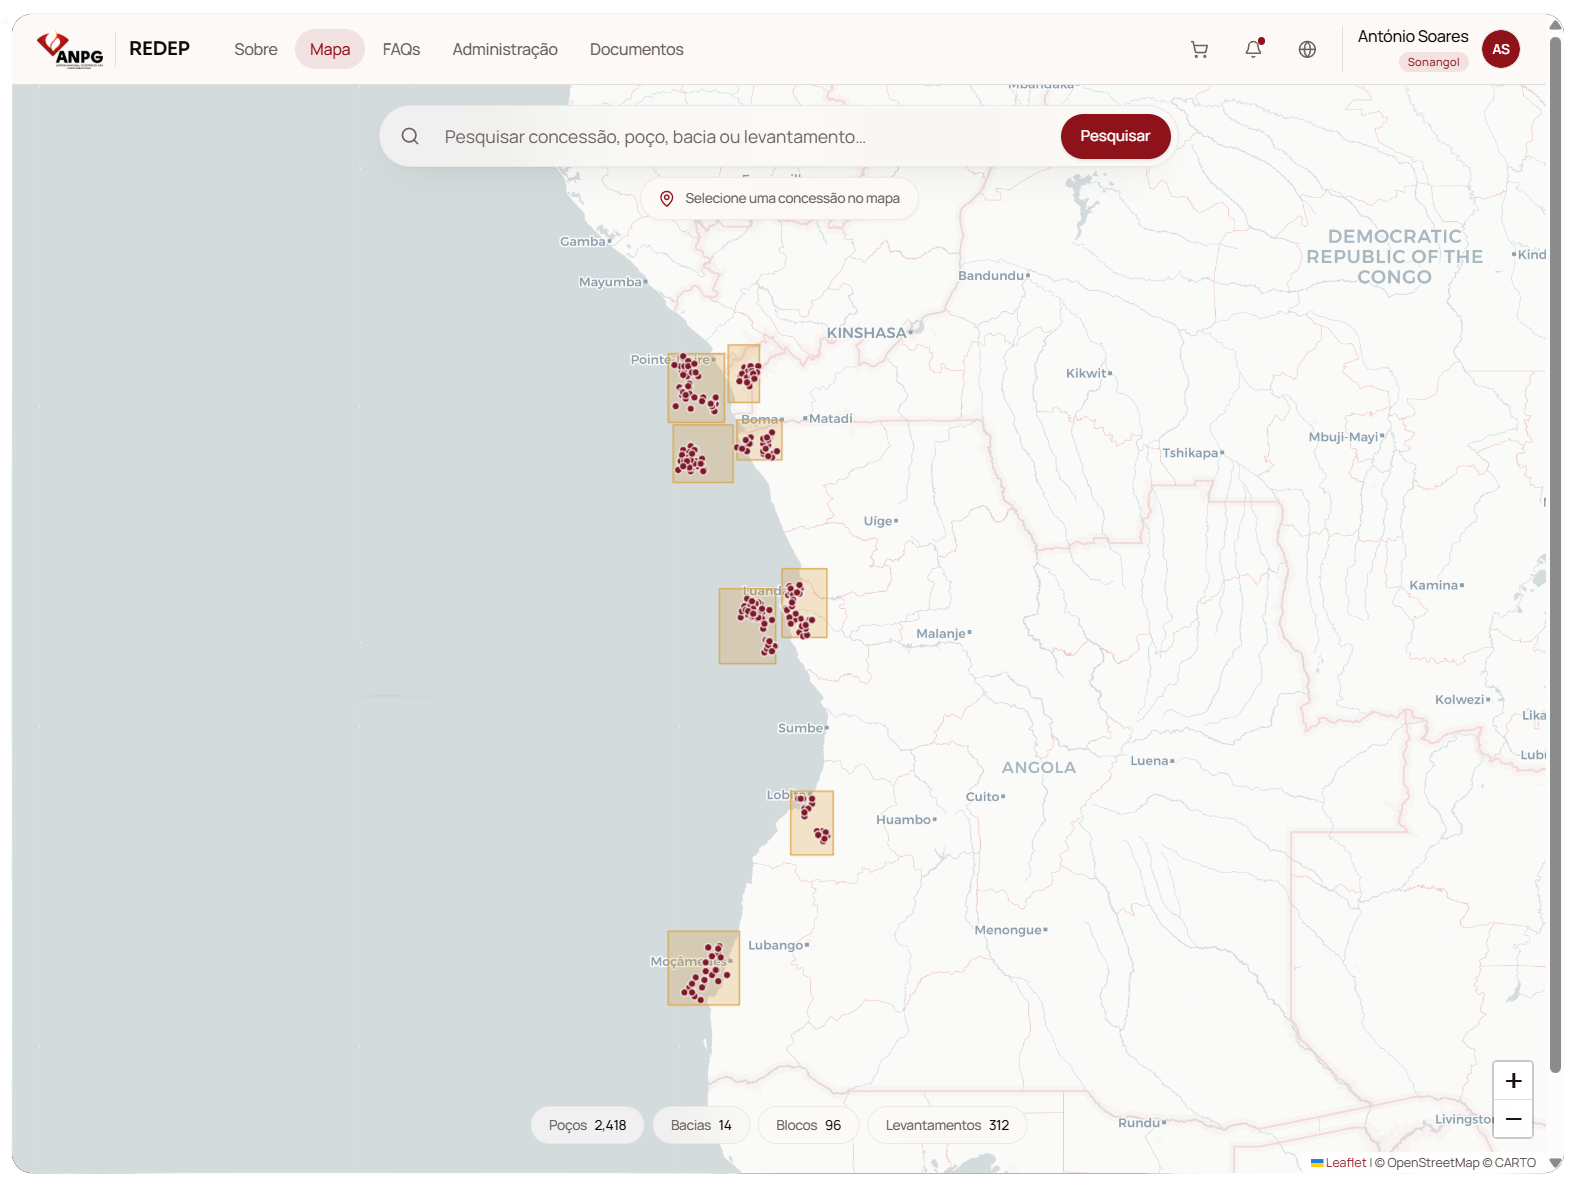Select the concession block near Moçâmedes

pos(704,968)
